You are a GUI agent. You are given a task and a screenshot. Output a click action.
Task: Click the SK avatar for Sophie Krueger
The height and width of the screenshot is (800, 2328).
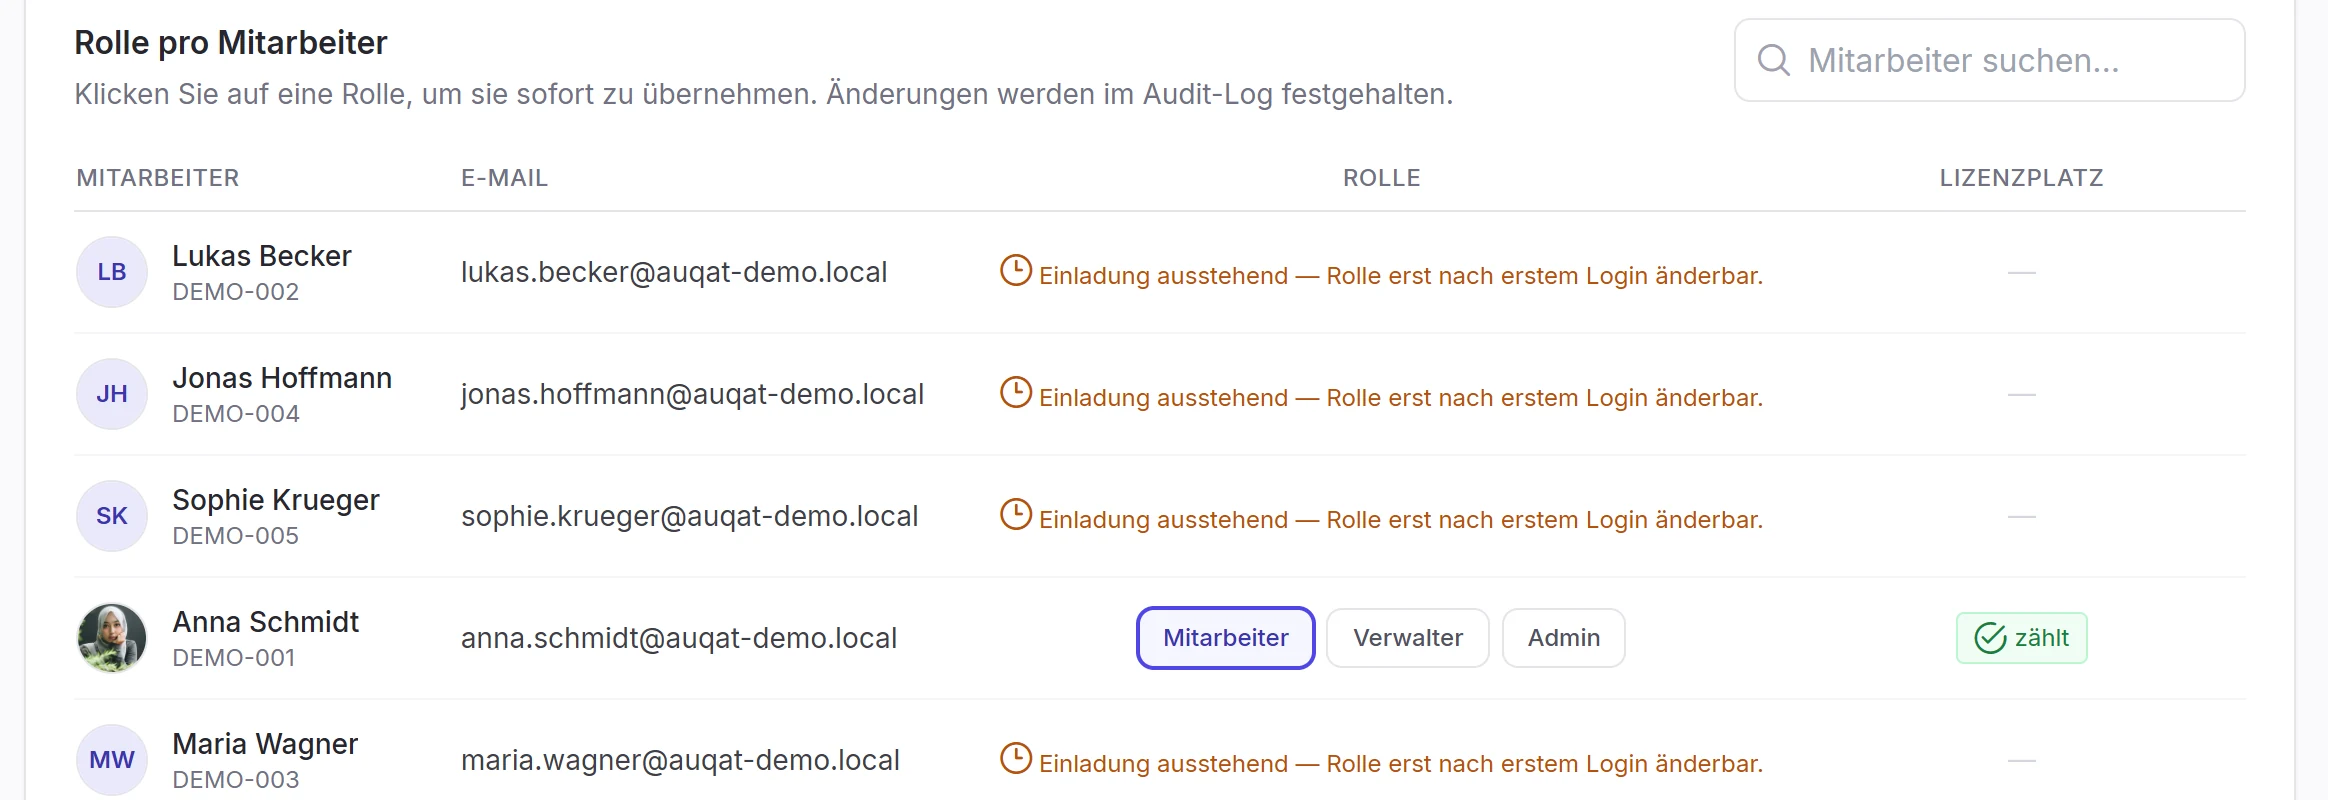[x=112, y=516]
